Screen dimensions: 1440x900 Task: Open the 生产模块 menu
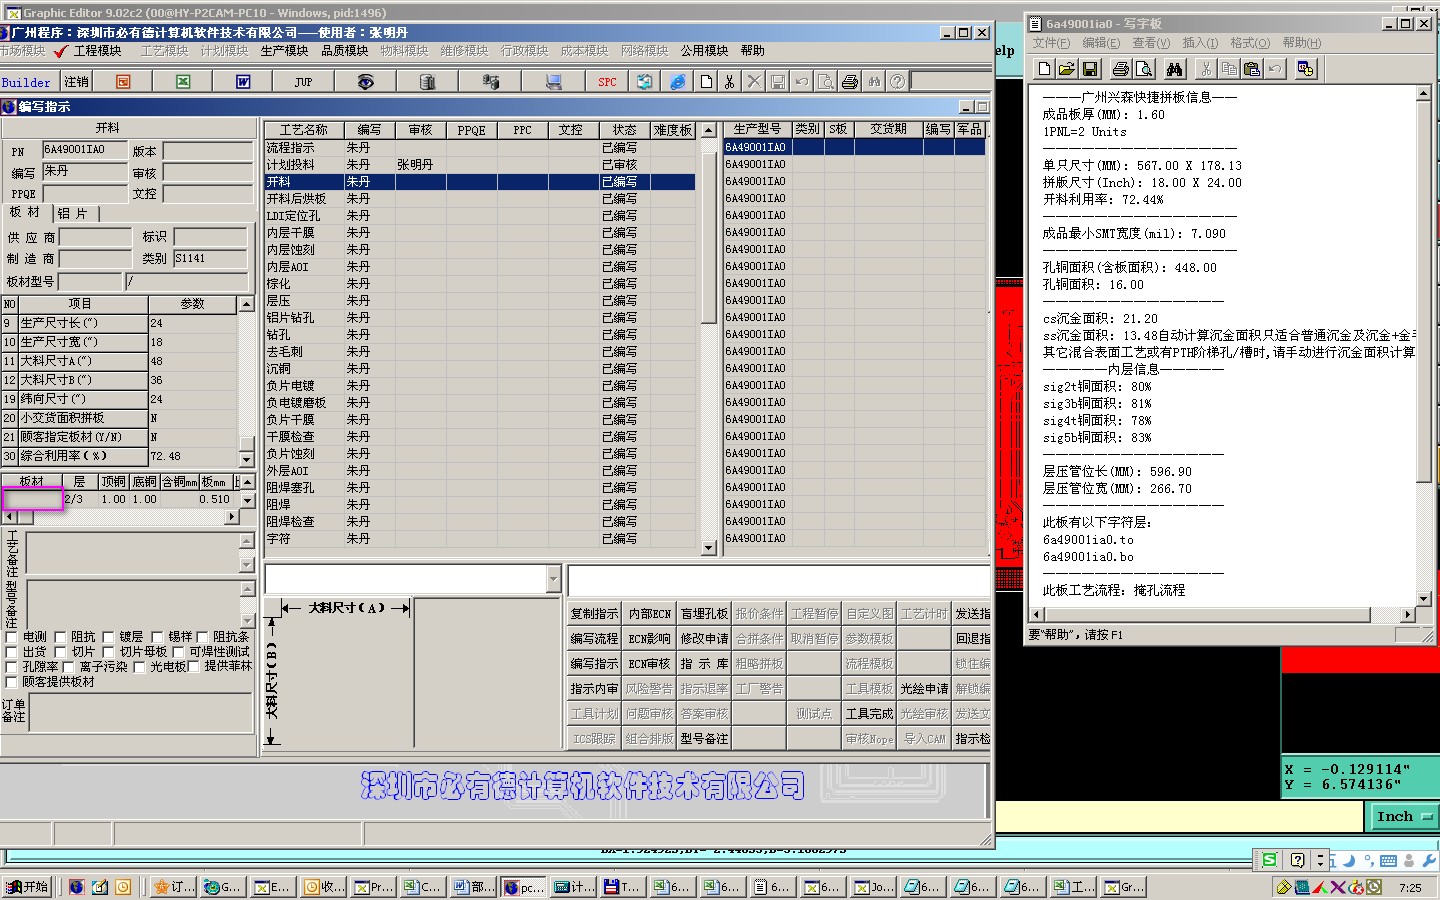pos(284,51)
